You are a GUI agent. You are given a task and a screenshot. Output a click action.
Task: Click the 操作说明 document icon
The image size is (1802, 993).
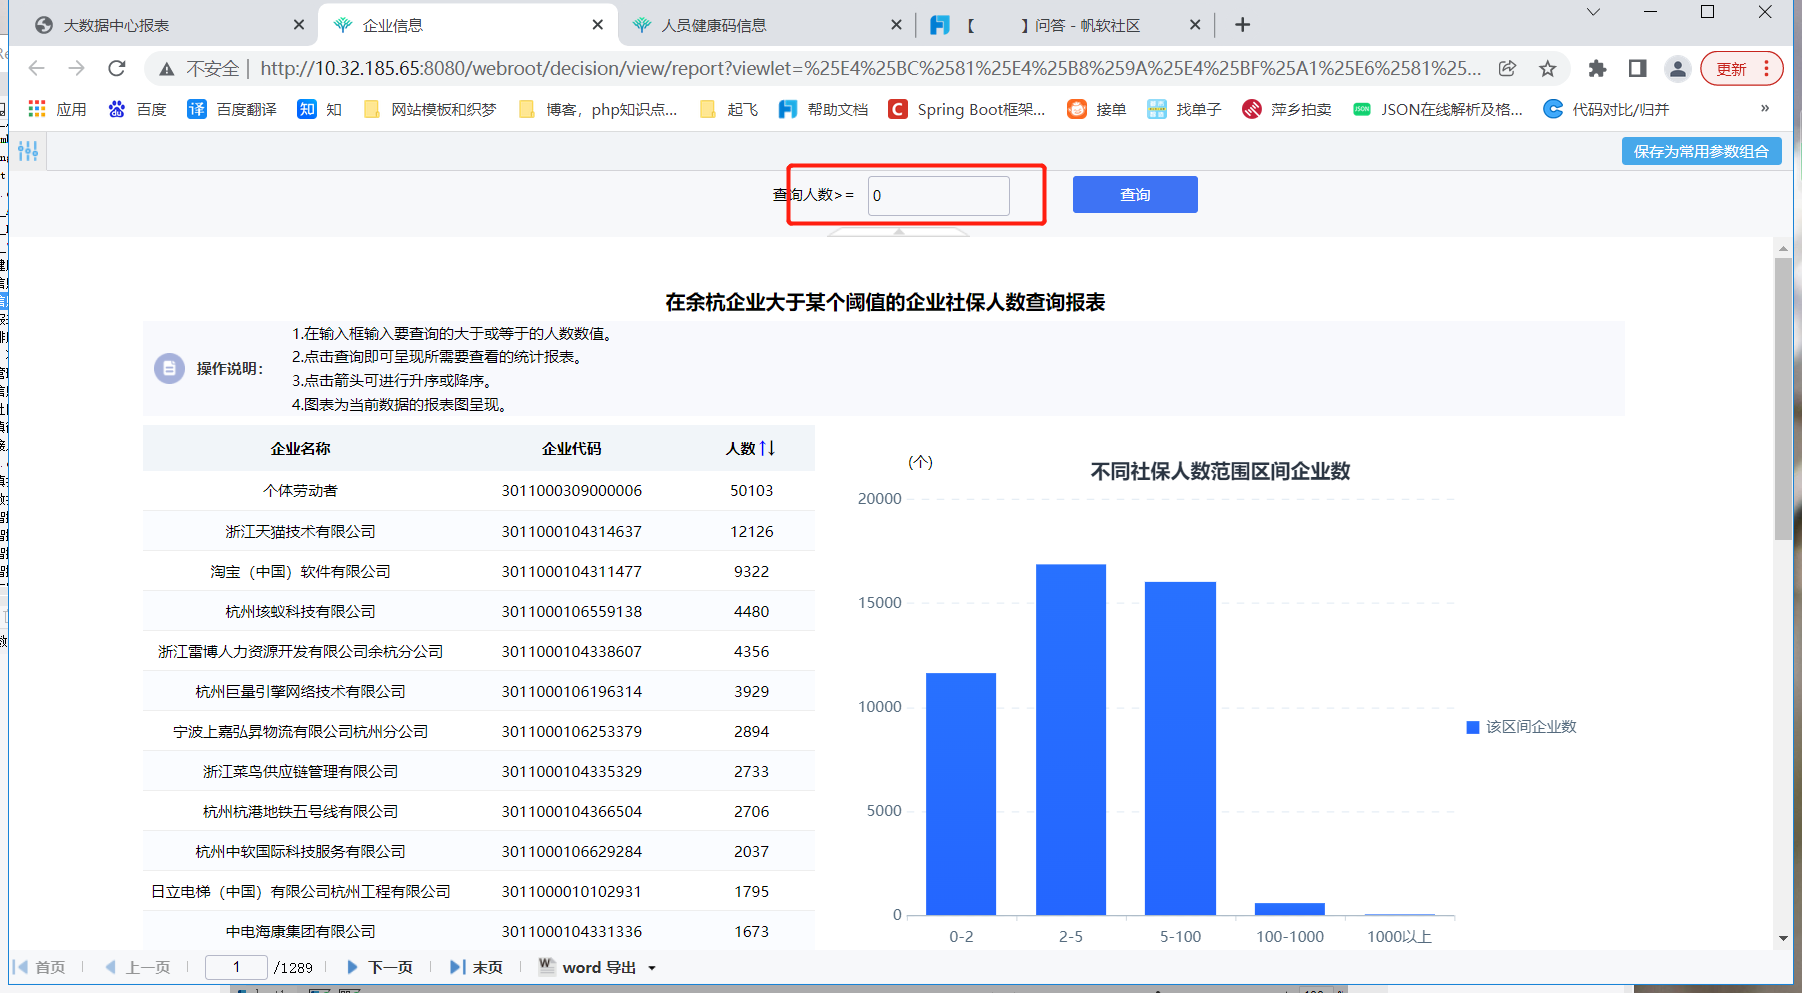[169, 368]
